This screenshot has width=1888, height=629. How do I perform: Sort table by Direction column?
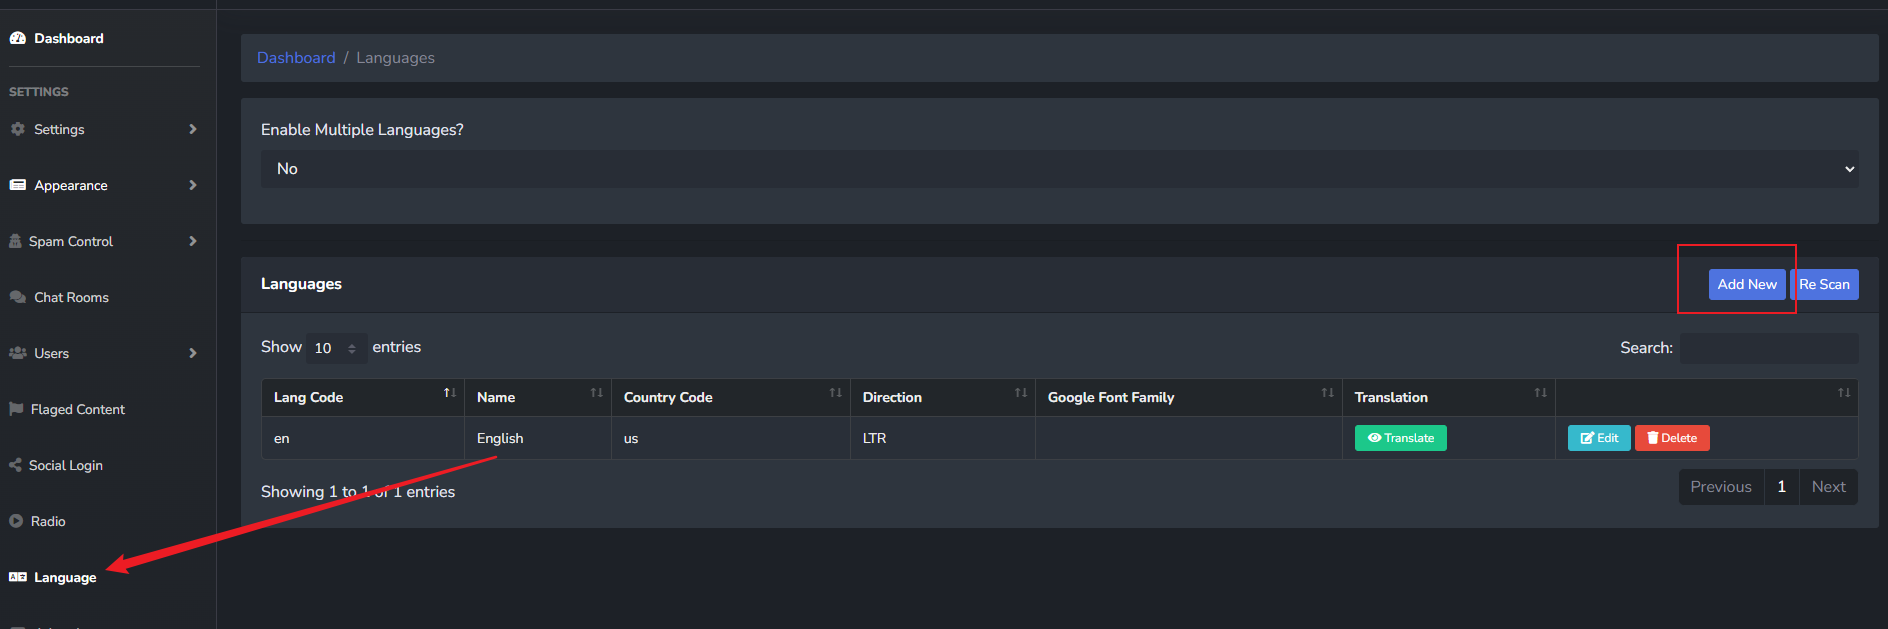[x=942, y=397]
